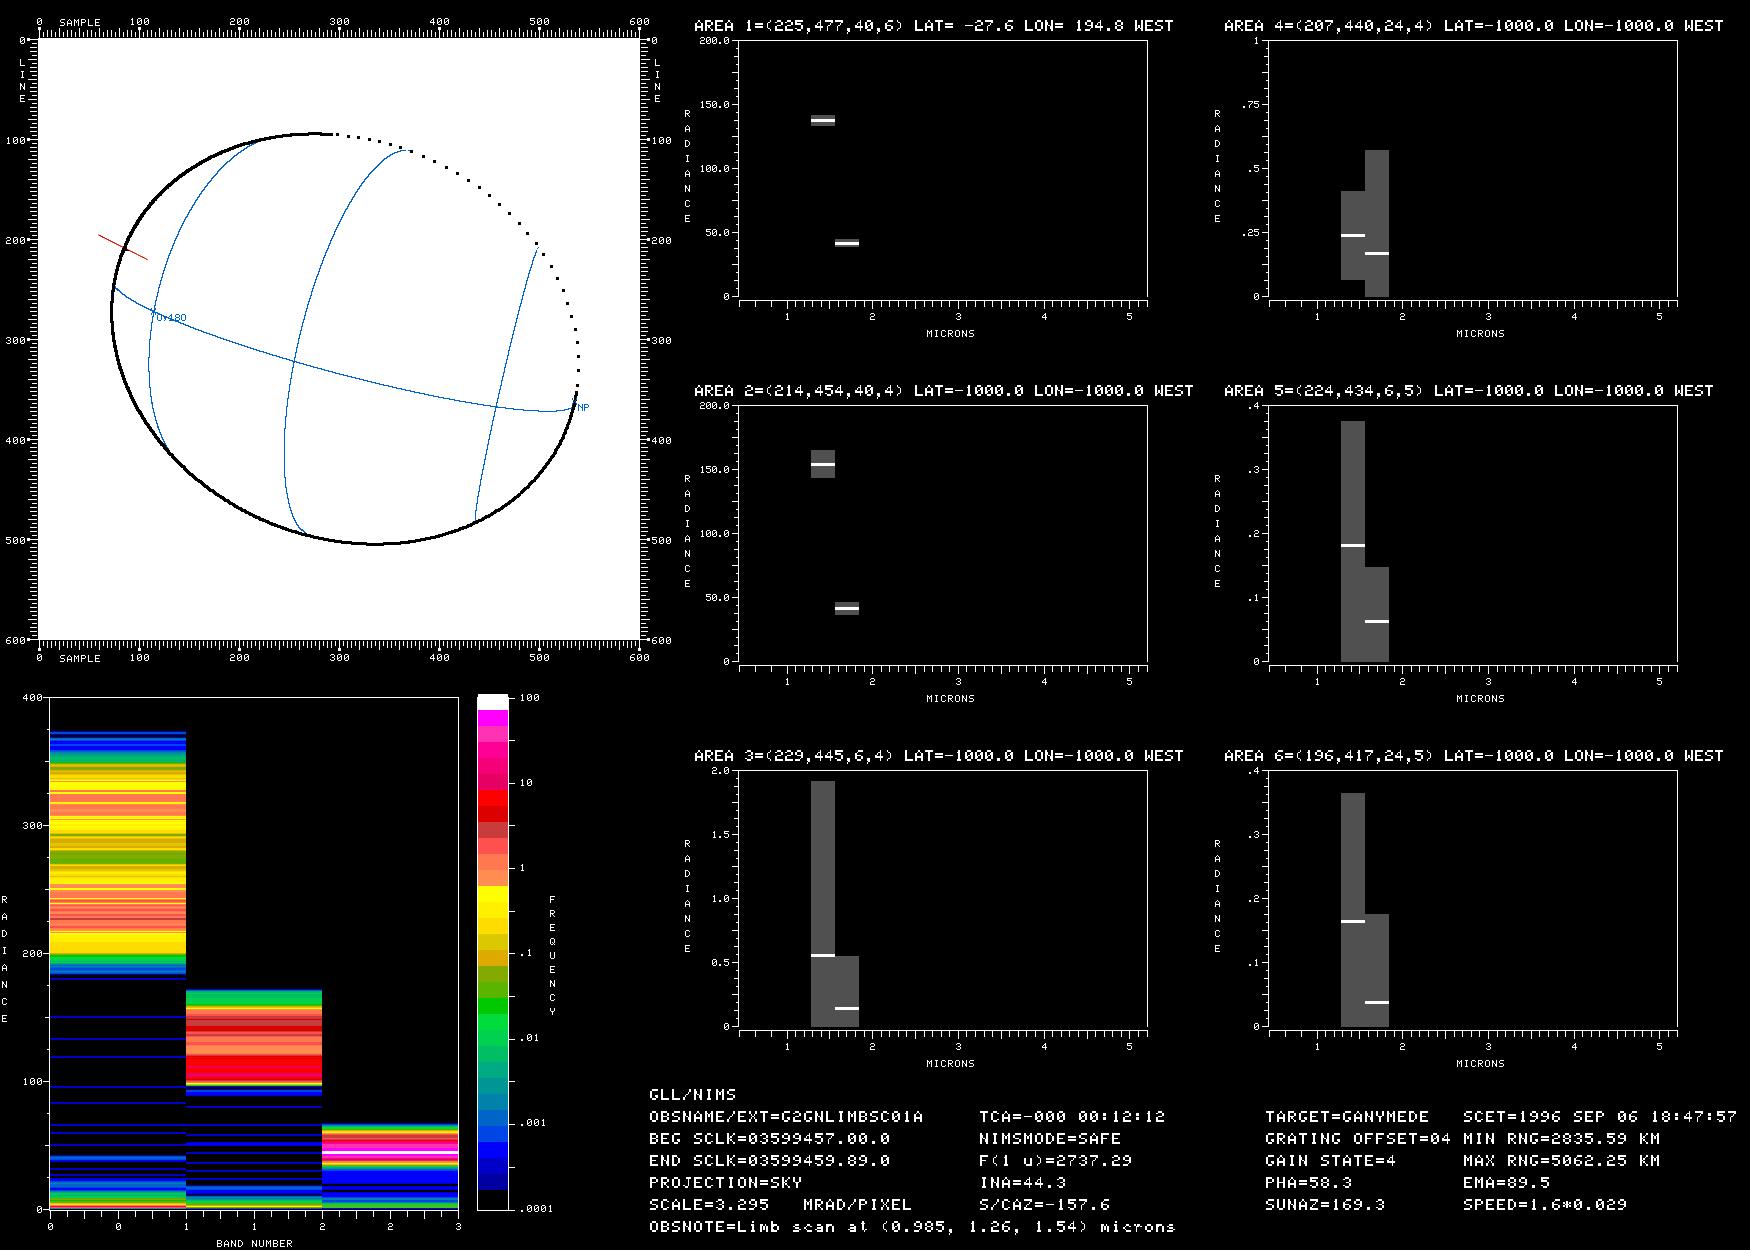1750x1250 pixels.
Task: Click the upper white marker in AREA 1 plot
Action: pos(823,120)
